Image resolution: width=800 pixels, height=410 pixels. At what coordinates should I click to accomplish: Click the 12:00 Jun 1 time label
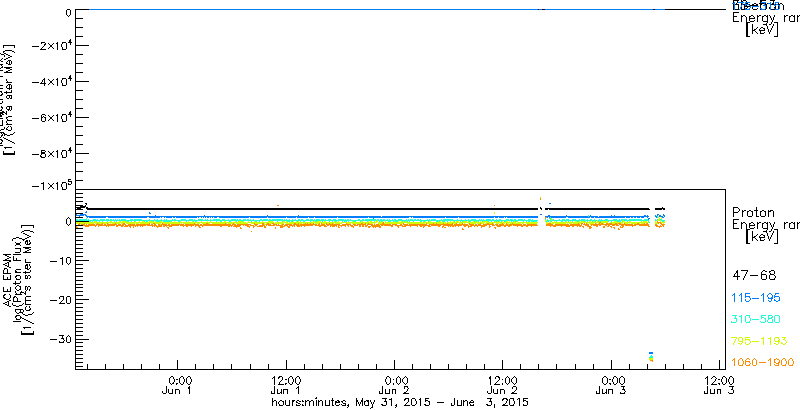(286, 384)
